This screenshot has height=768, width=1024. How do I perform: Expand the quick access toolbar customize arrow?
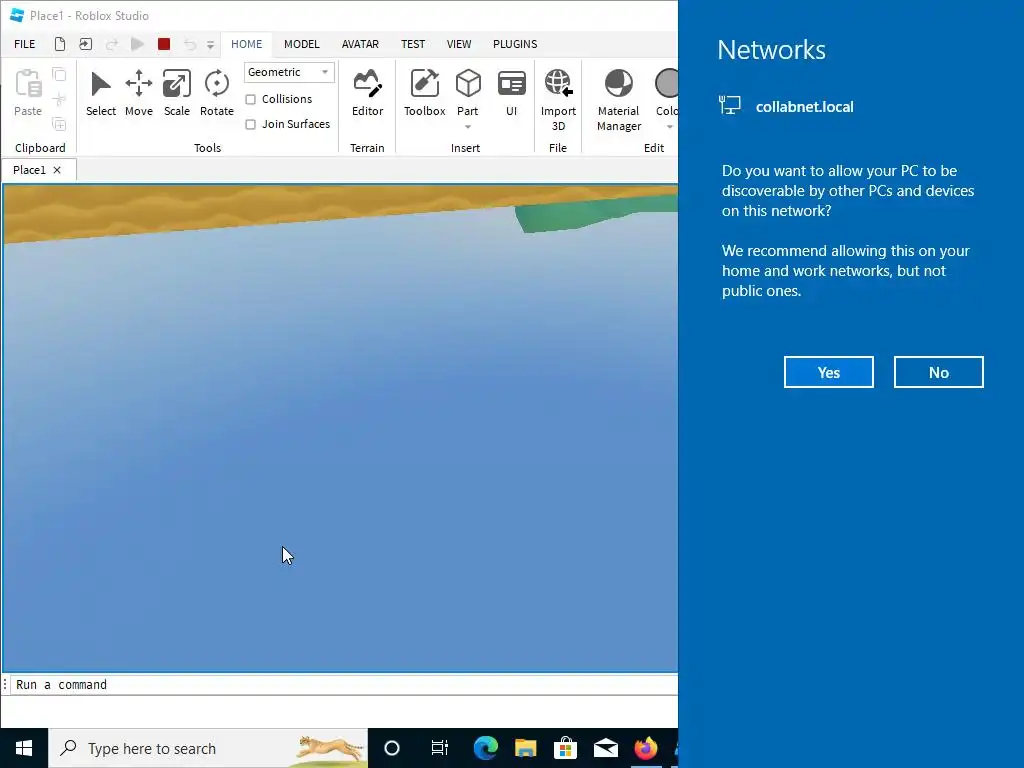[x=210, y=44]
